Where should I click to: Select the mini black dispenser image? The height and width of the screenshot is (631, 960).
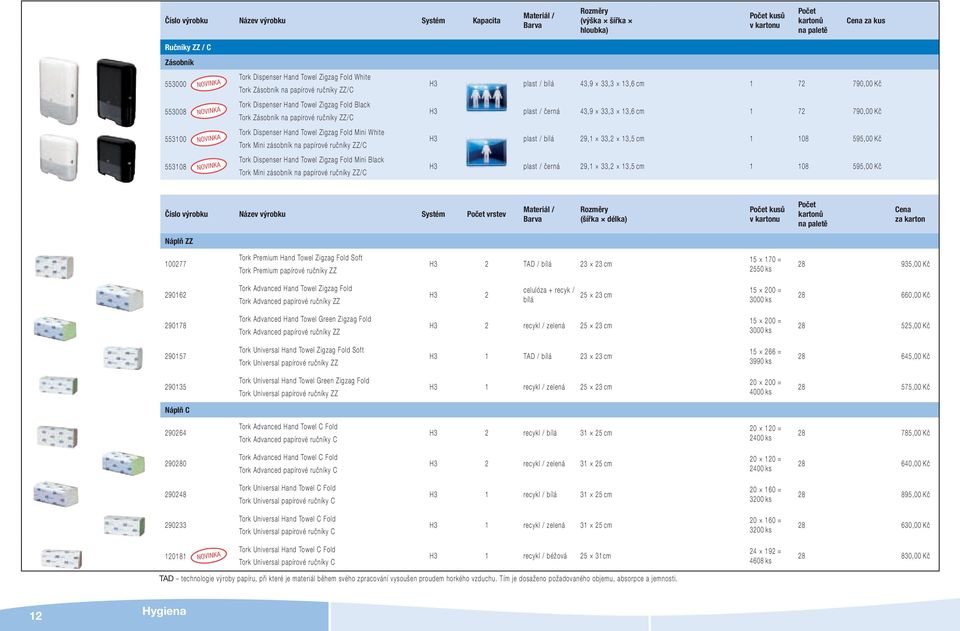116,159
